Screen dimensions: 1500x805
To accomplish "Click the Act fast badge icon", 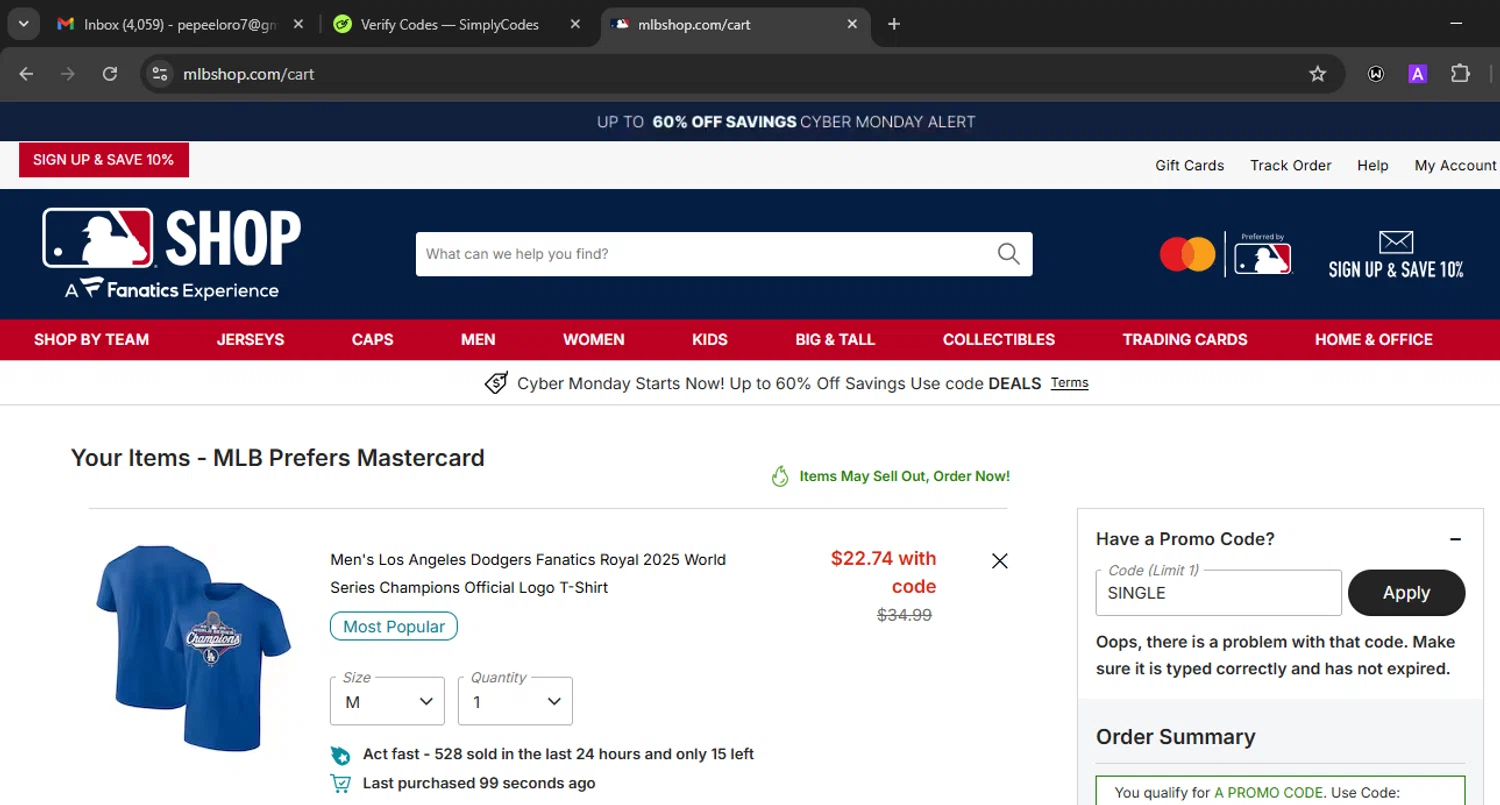I will pos(341,755).
